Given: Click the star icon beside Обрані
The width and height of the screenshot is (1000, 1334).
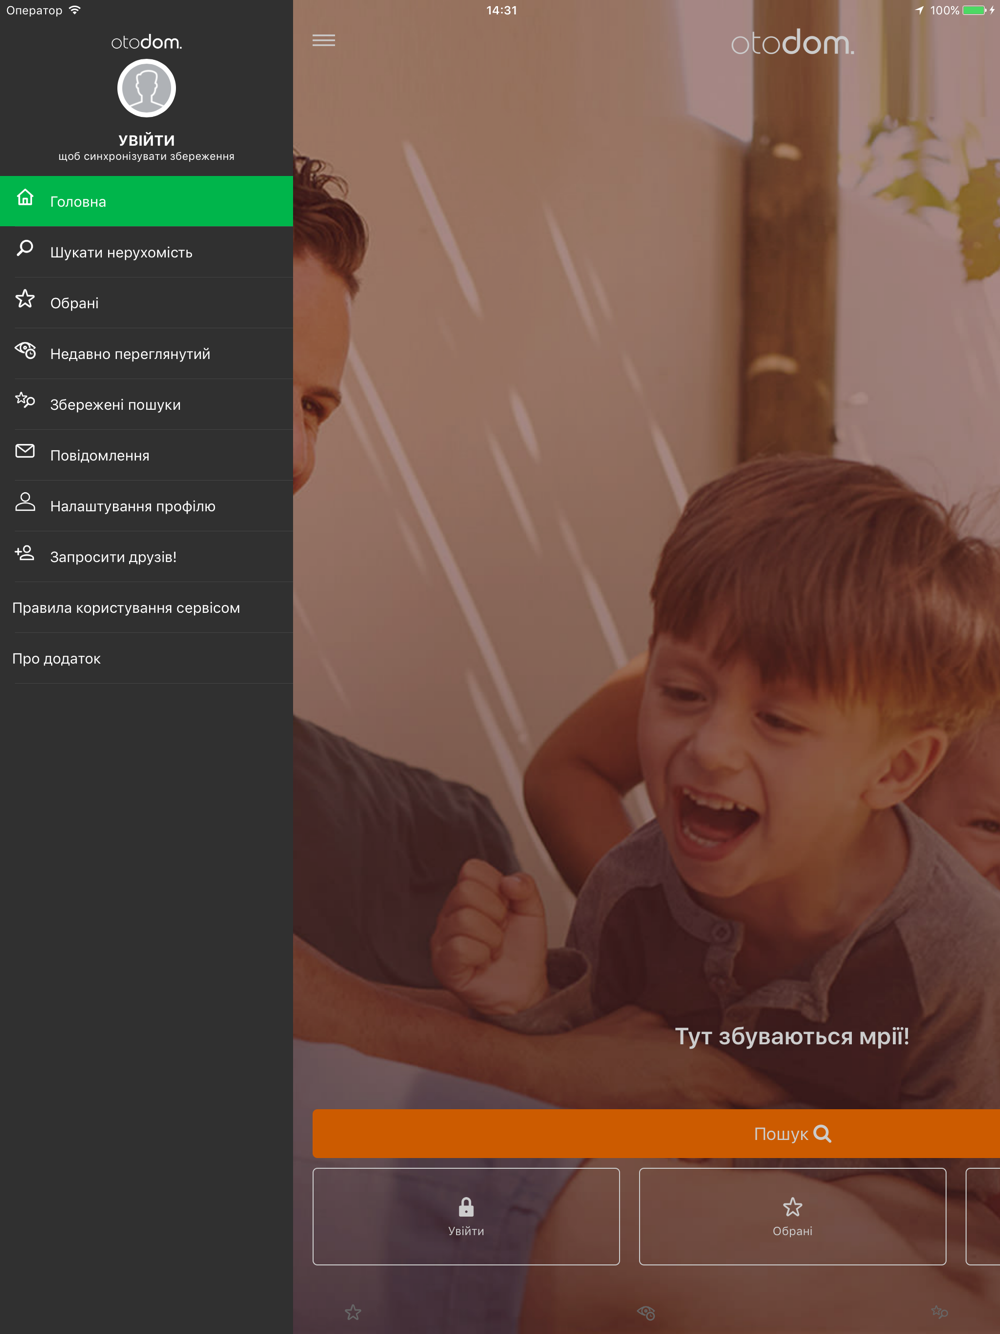Looking at the screenshot, I should pos(25,299).
